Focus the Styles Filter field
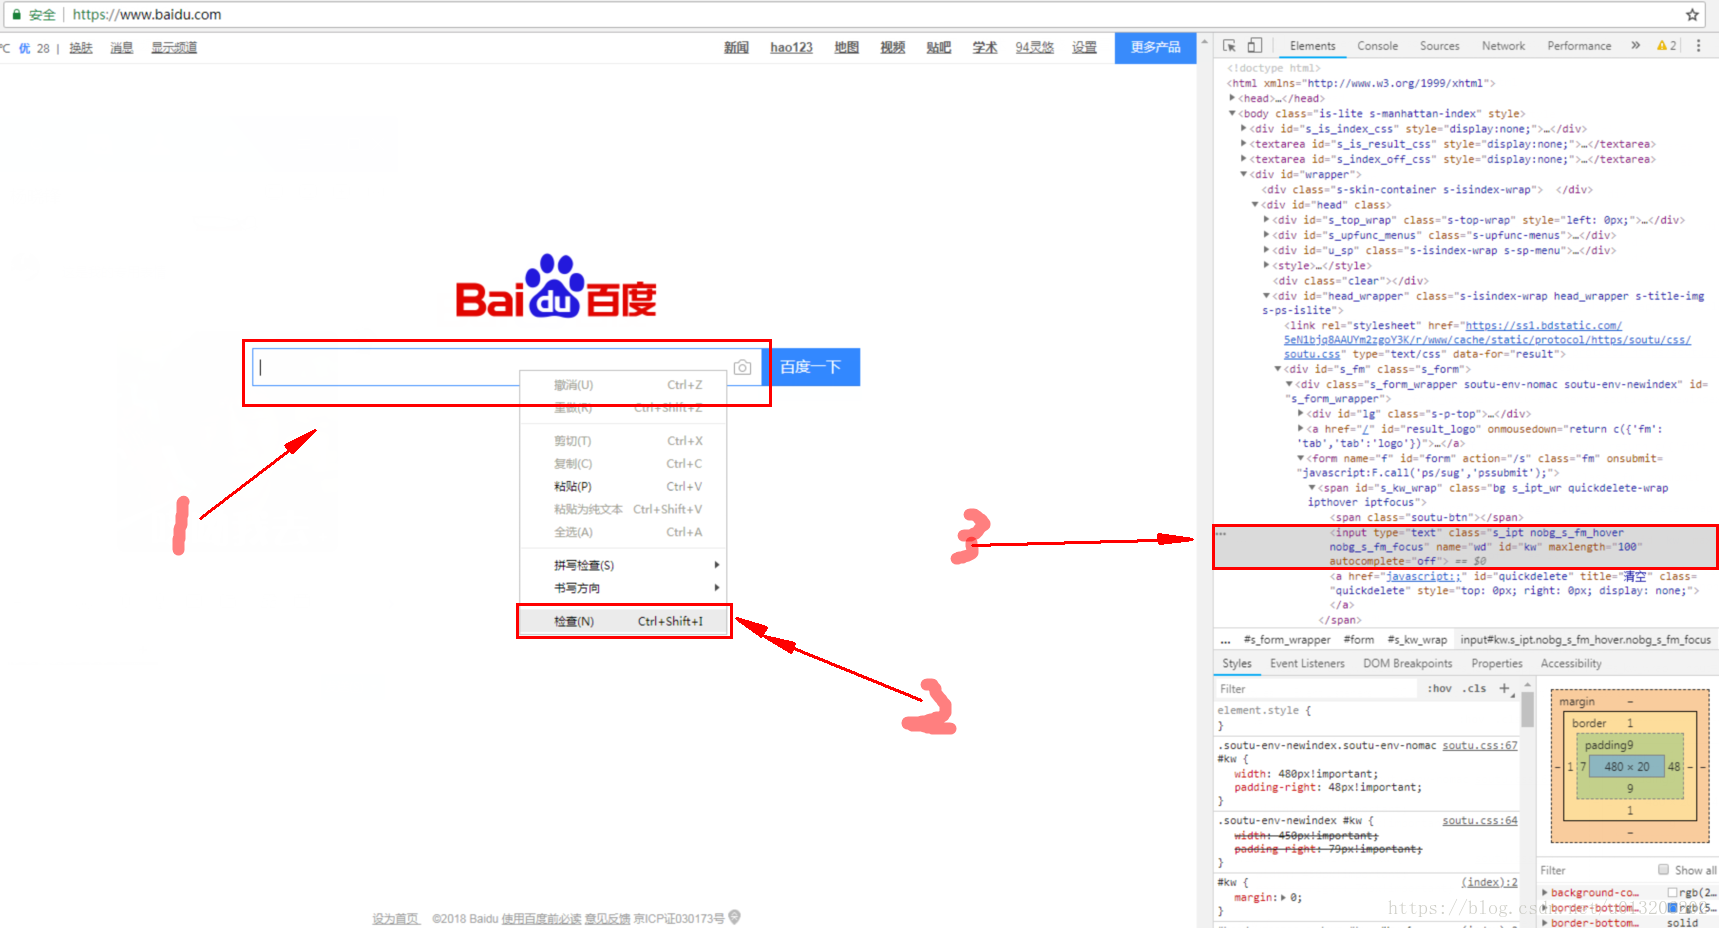Screen dimensions: 1719x928 coord(1315,689)
